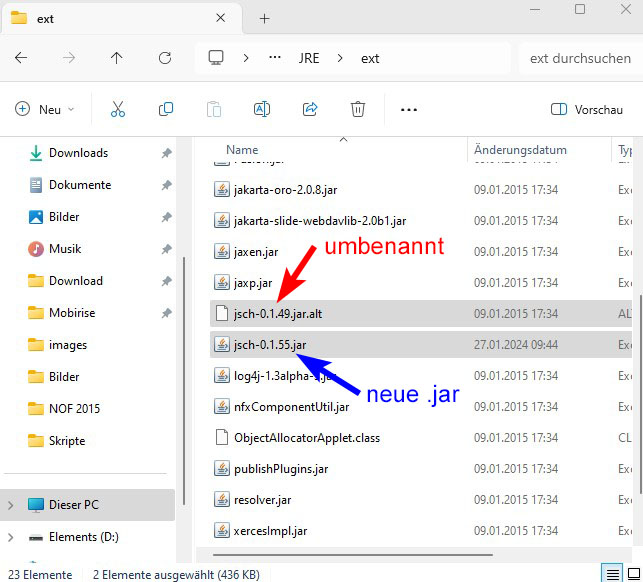
Task: Open a new tab with plus button
Action: (265, 18)
